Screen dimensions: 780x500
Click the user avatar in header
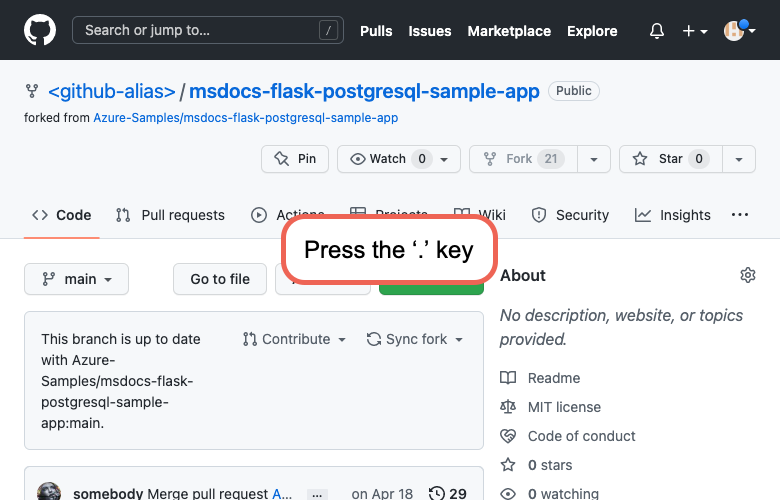pyautogui.click(x=735, y=30)
